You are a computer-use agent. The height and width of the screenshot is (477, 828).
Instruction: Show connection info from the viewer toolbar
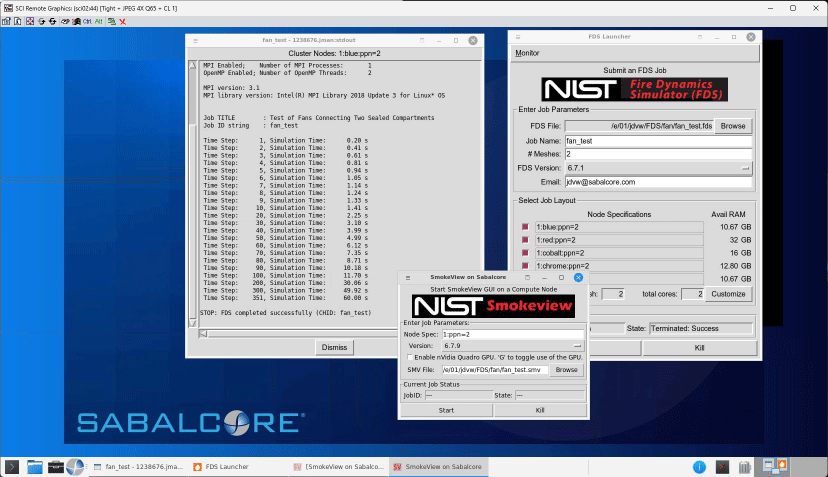pos(17,21)
